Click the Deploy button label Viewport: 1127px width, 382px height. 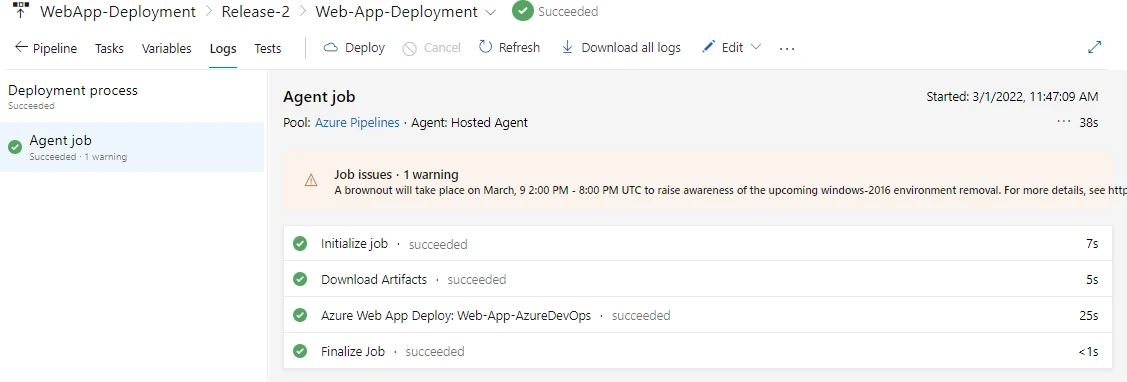point(365,47)
